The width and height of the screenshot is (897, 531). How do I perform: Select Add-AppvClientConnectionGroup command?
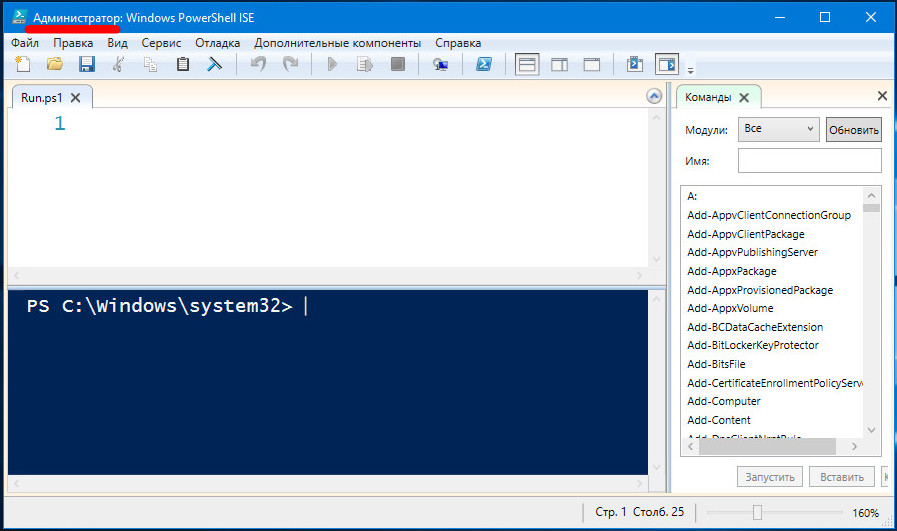pos(769,215)
